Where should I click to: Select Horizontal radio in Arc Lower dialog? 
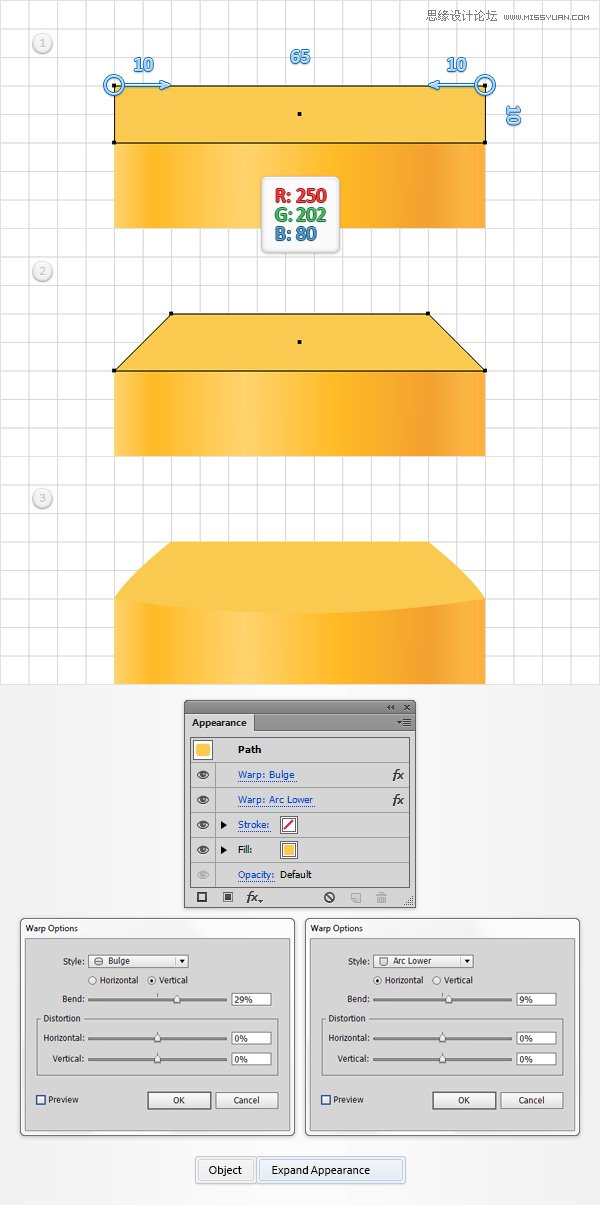coord(378,980)
